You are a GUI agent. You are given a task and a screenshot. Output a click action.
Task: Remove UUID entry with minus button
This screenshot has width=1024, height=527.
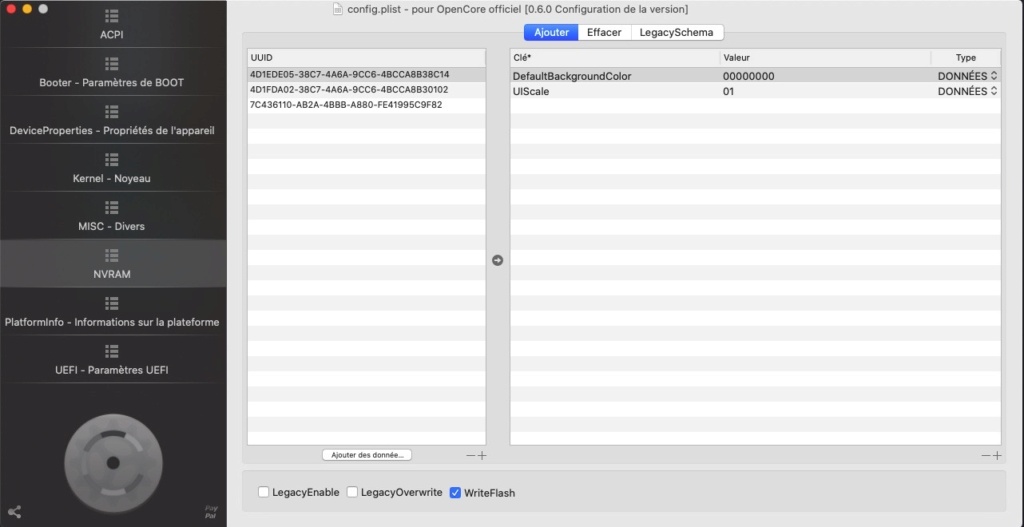pos(470,456)
